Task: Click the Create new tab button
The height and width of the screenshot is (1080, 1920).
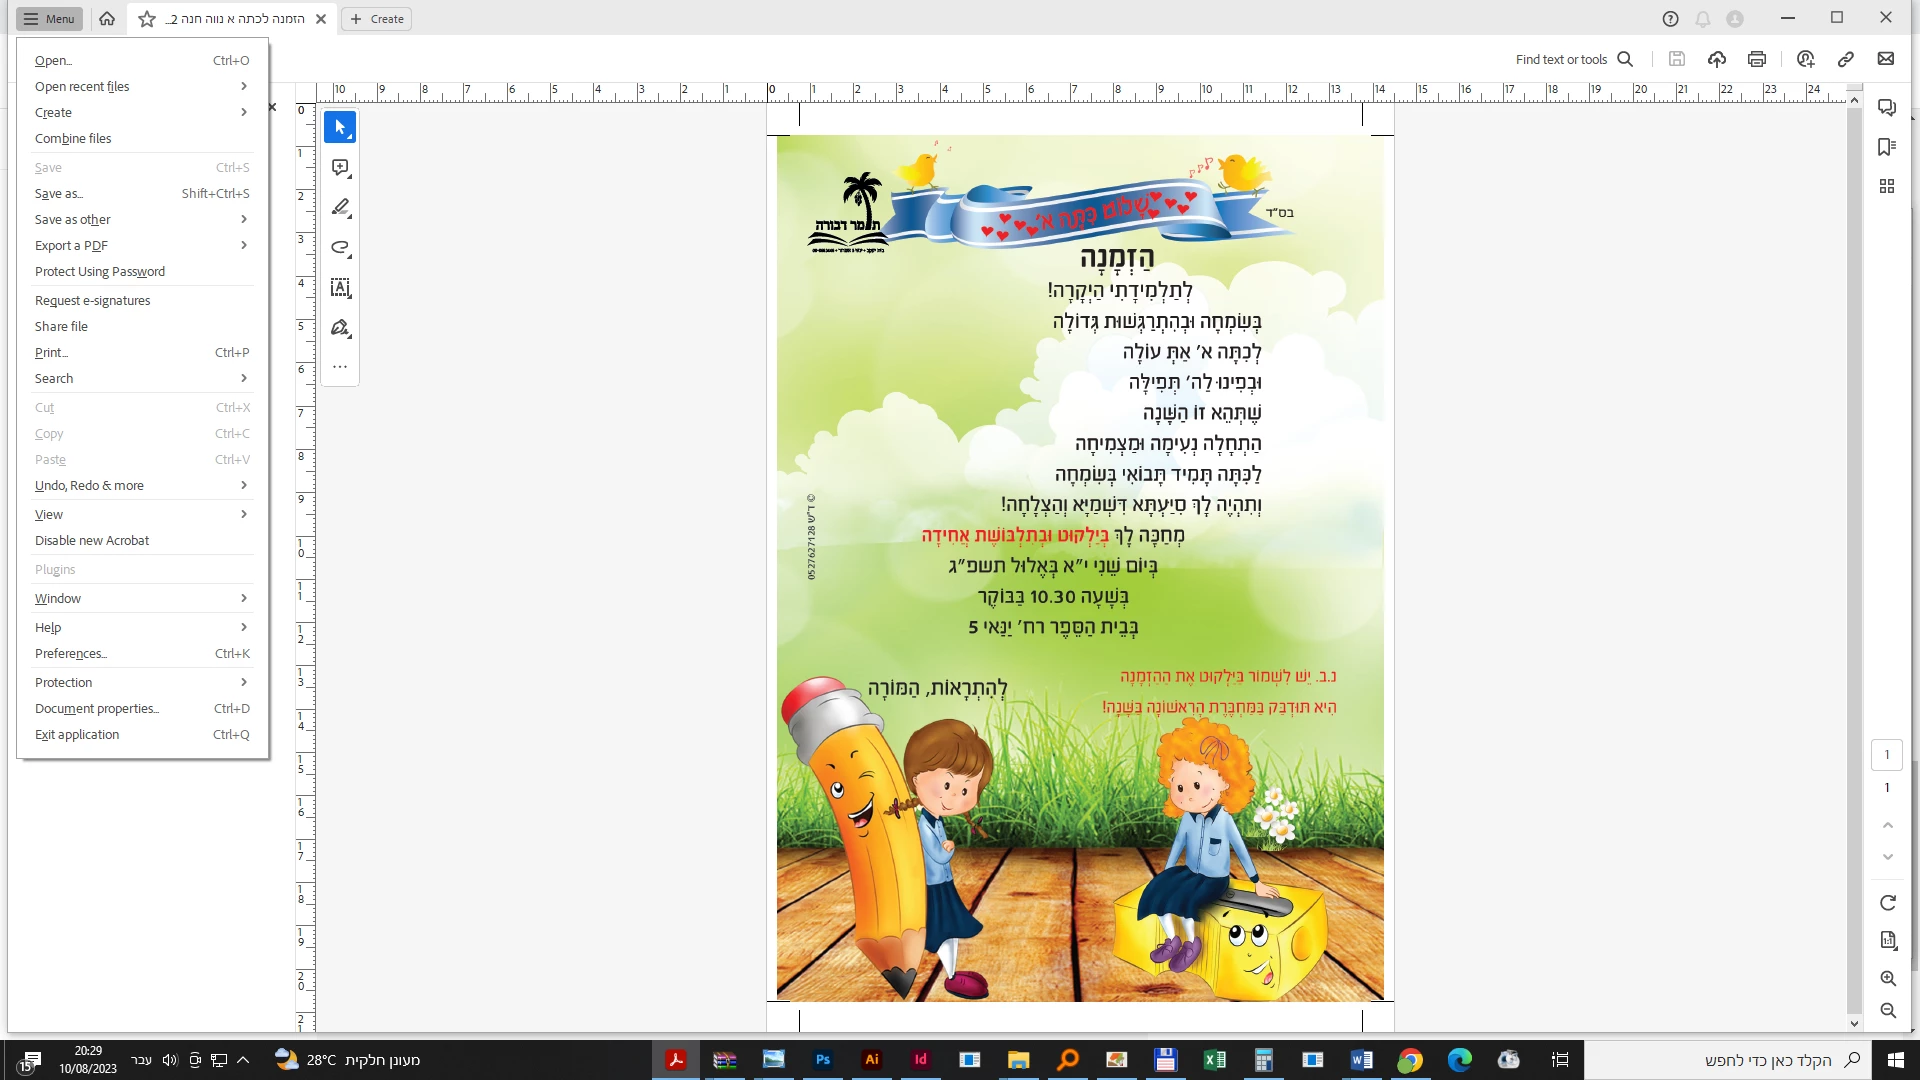Action: [377, 19]
